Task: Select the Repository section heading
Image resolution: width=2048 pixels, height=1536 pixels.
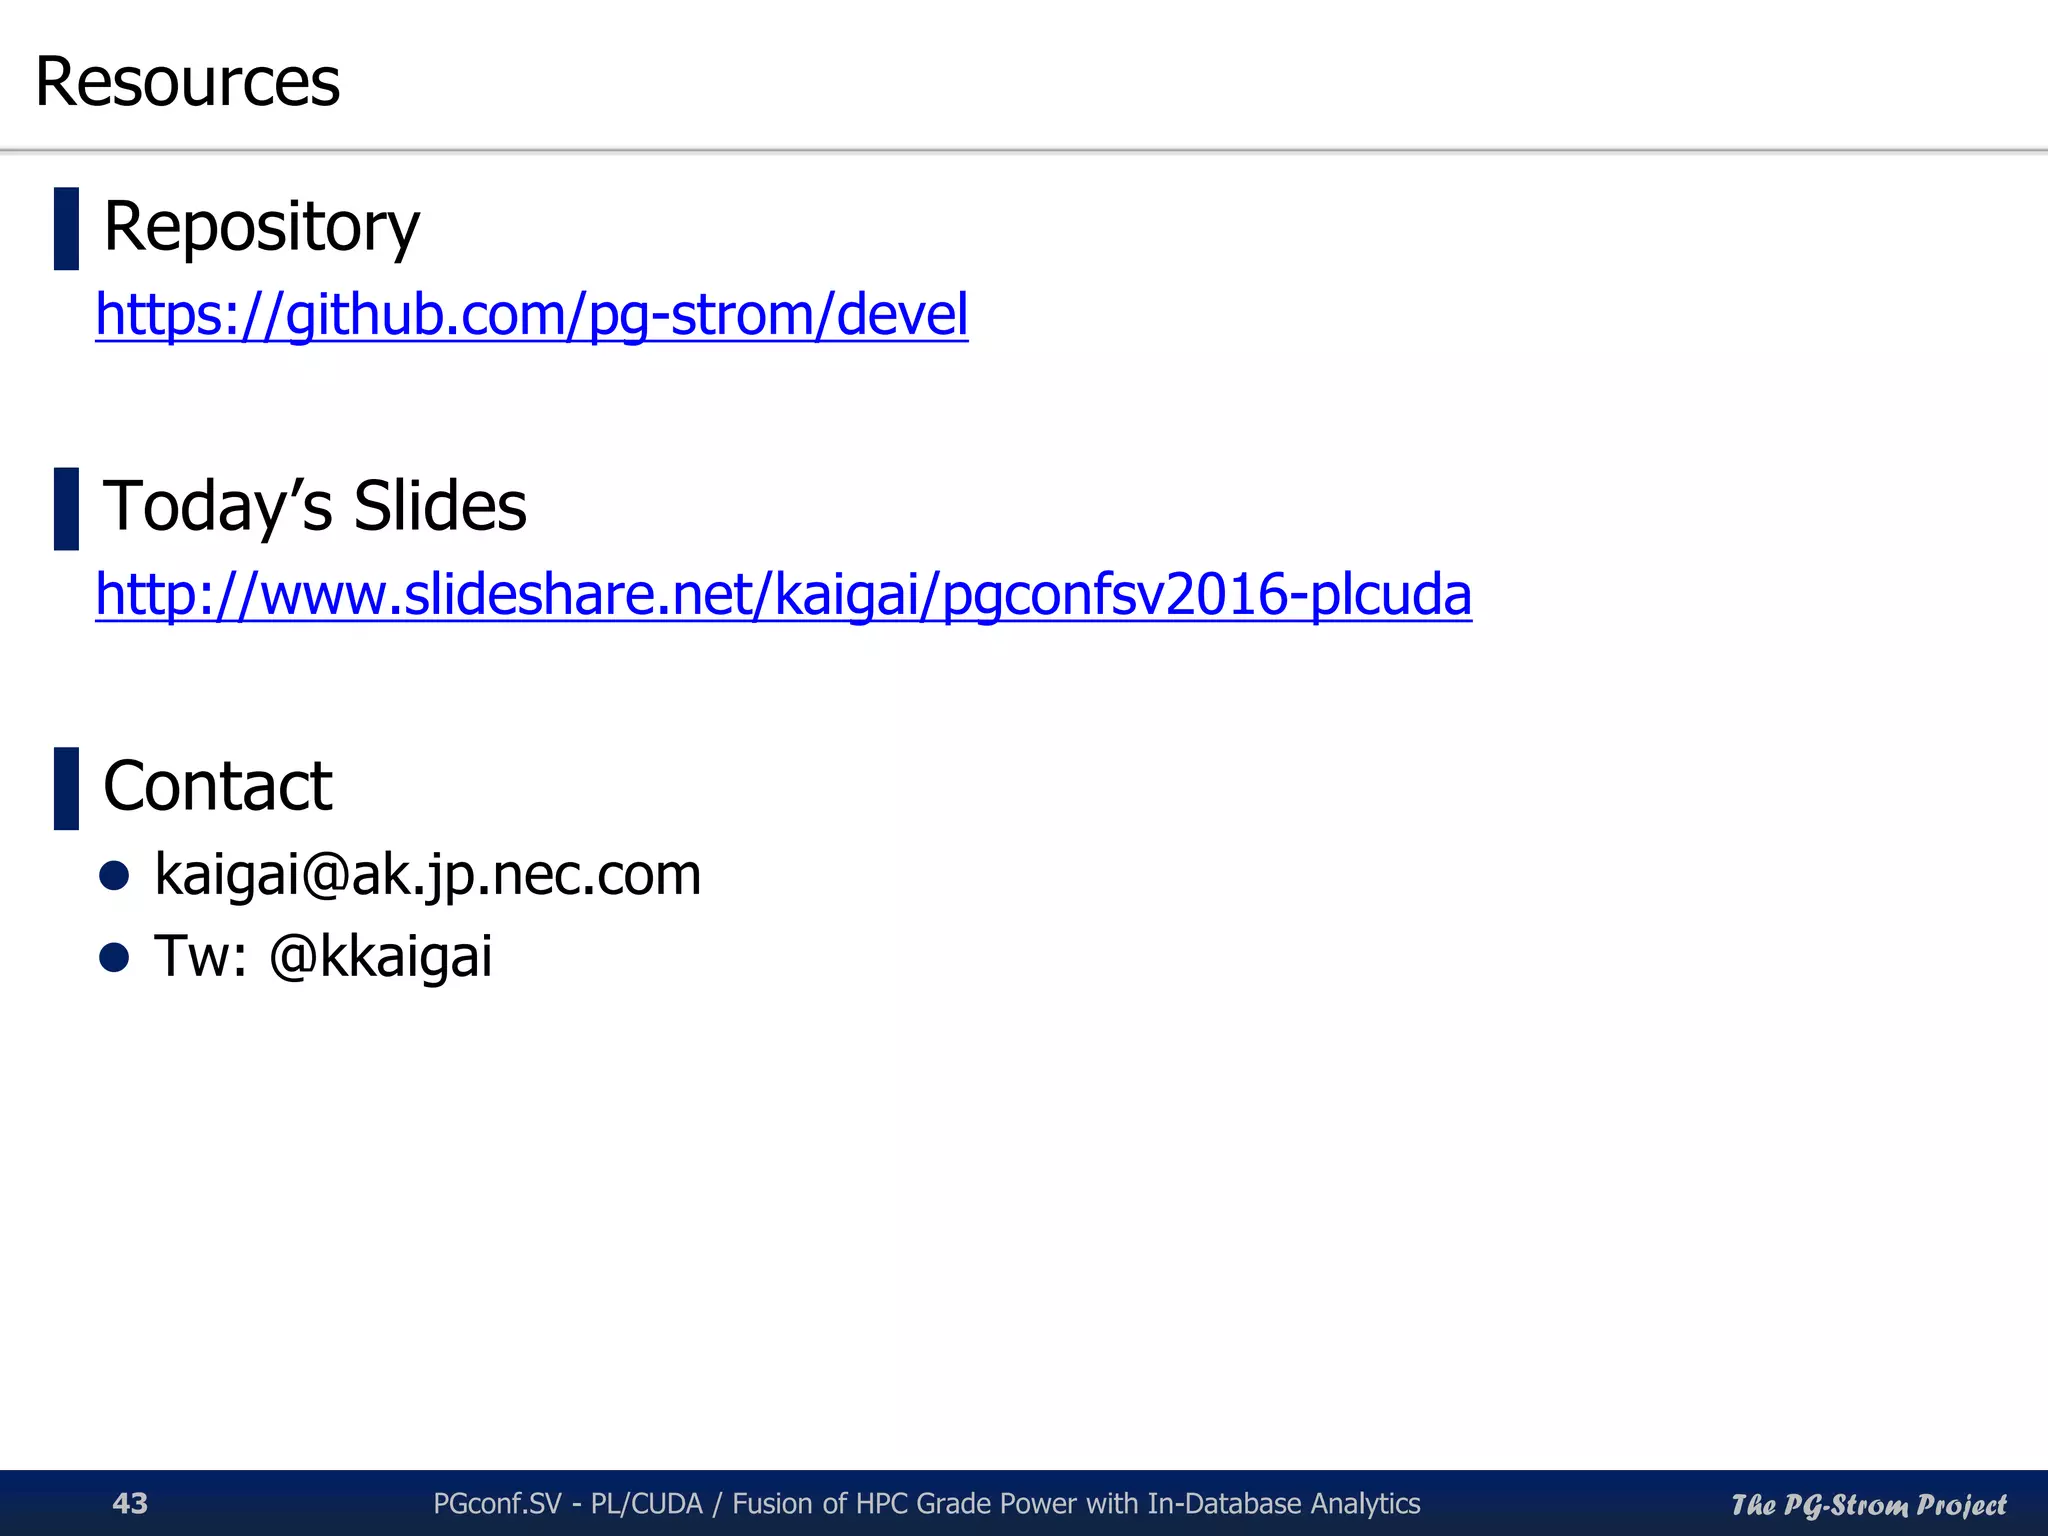Action: click(262, 227)
